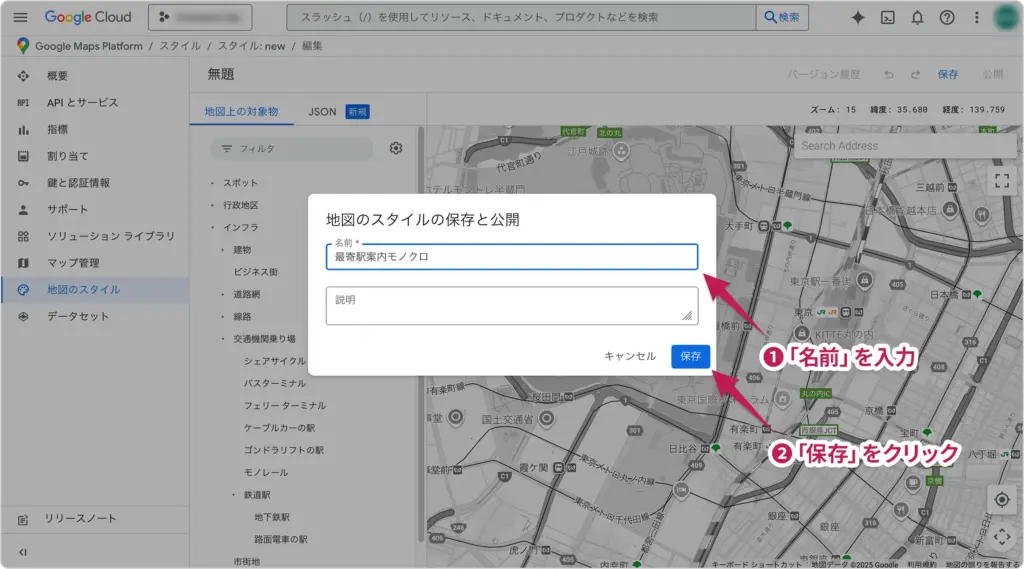Click the redo arrow icon
Screen dimensions: 1024x569
tap(915, 75)
